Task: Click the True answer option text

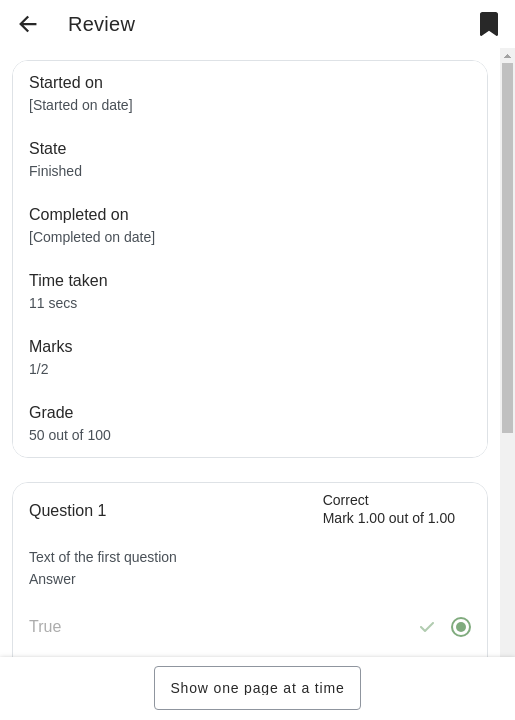Action: pyautogui.click(x=45, y=626)
